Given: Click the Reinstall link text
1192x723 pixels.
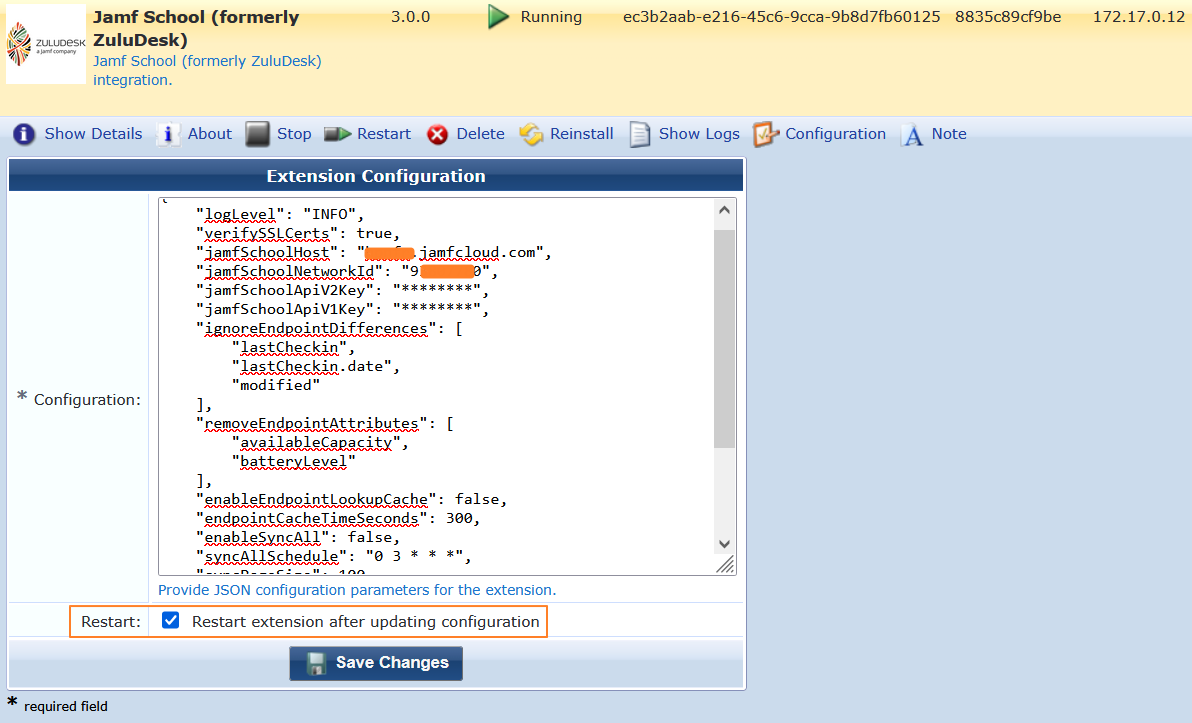Looking at the screenshot, I should (582, 134).
